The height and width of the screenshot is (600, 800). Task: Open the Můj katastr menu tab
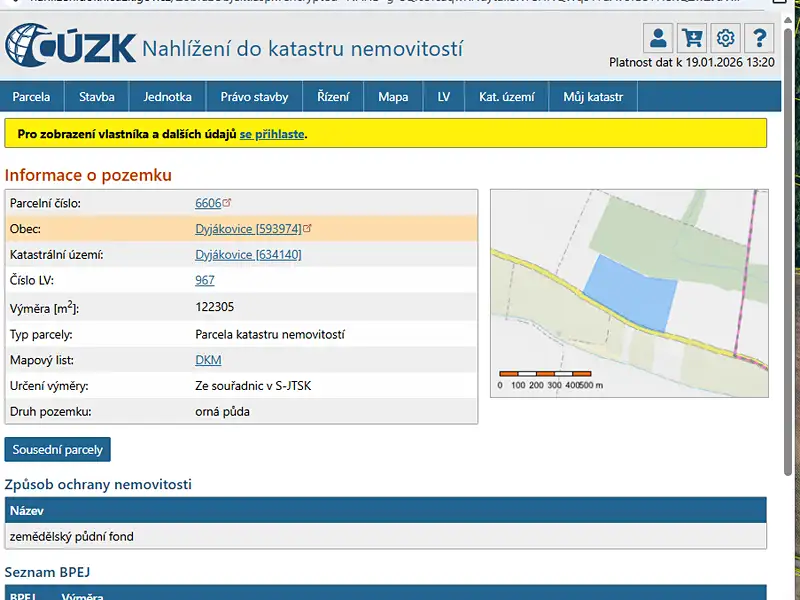(593, 96)
